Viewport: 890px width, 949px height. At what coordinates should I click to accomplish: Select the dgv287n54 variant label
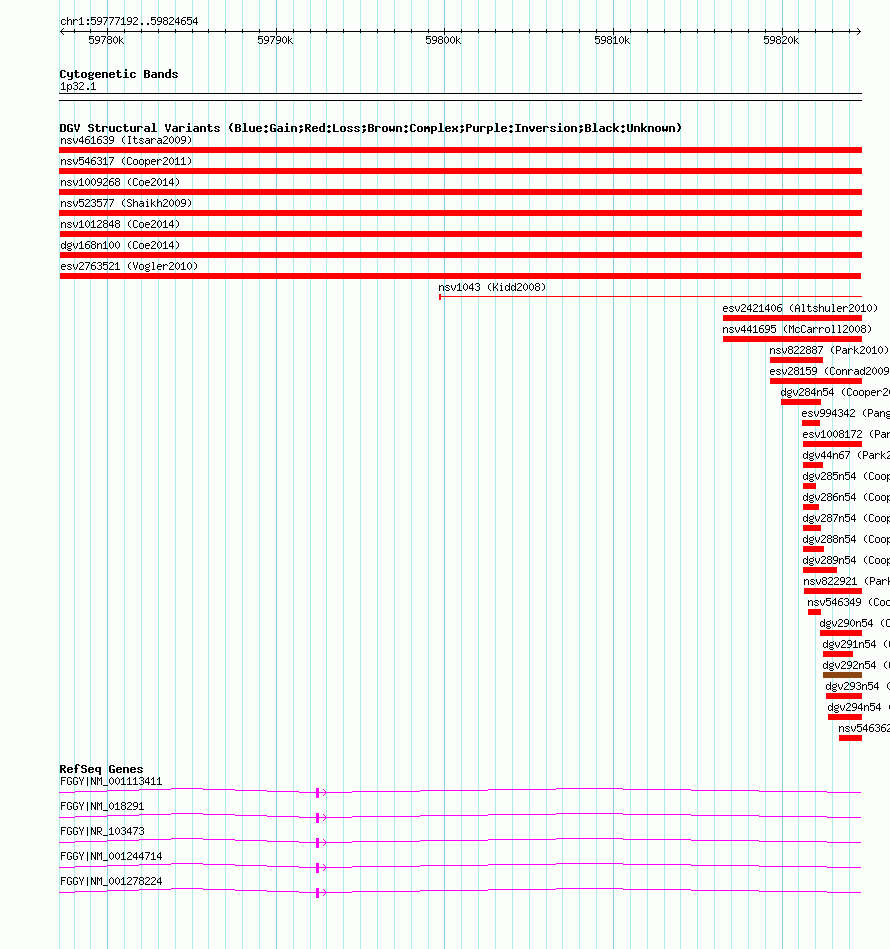click(x=846, y=518)
